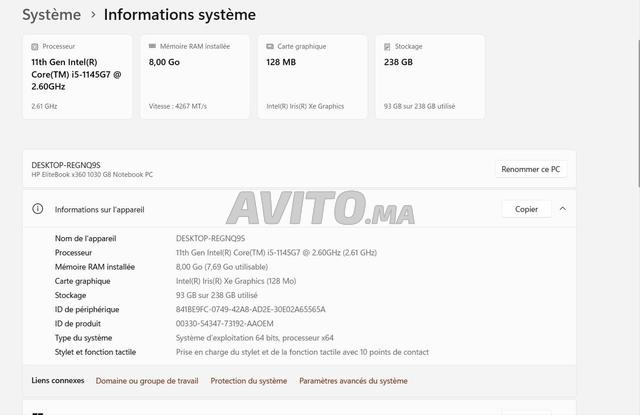This screenshot has height=415, width=640.
Task: Select the Carte graphique 128 MB card
Action: click(312, 77)
